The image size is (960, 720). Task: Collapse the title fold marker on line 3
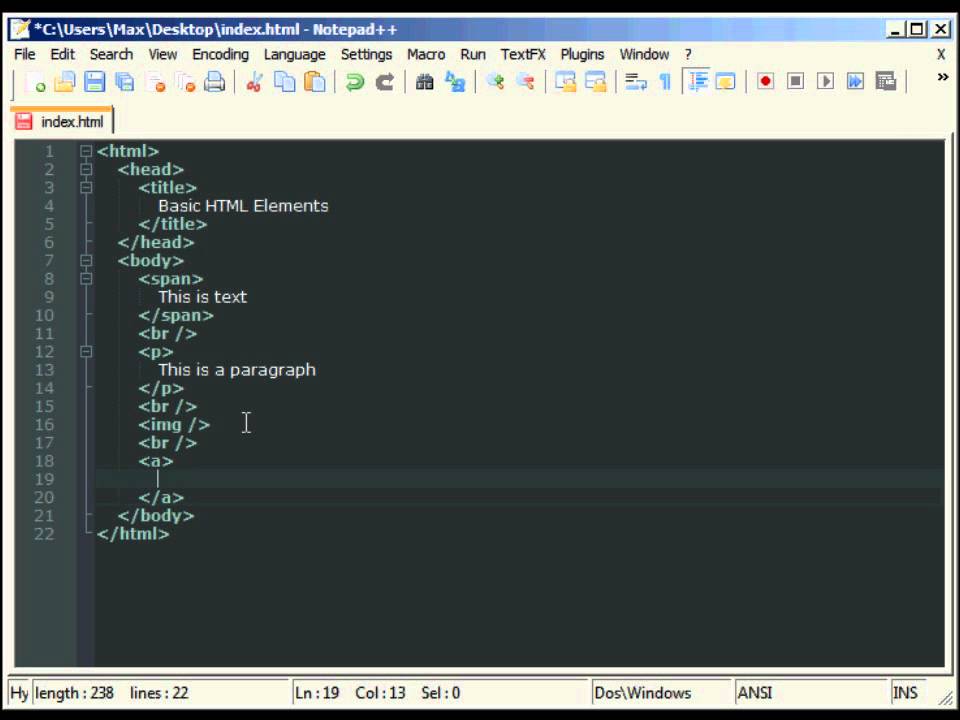(86, 188)
